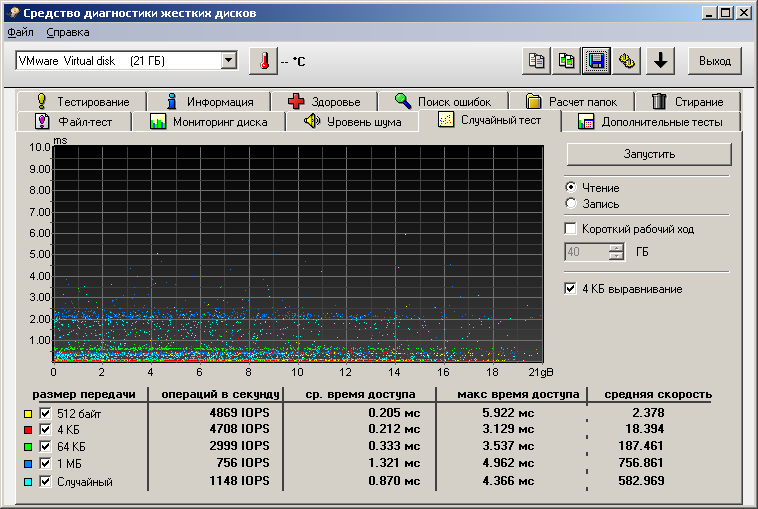This screenshot has height=509, width=758.
Task: Click the down arrow tray icon
Action: tap(659, 61)
